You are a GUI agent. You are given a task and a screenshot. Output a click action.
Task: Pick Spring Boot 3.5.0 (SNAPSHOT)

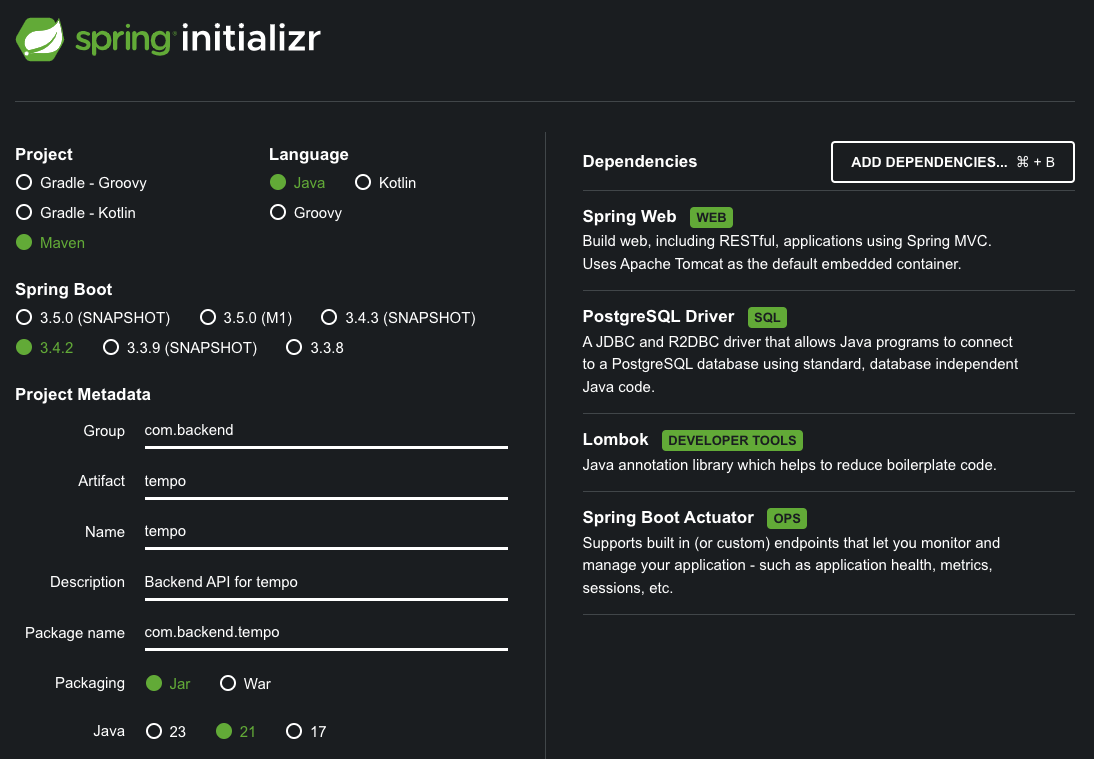pos(93,317)
